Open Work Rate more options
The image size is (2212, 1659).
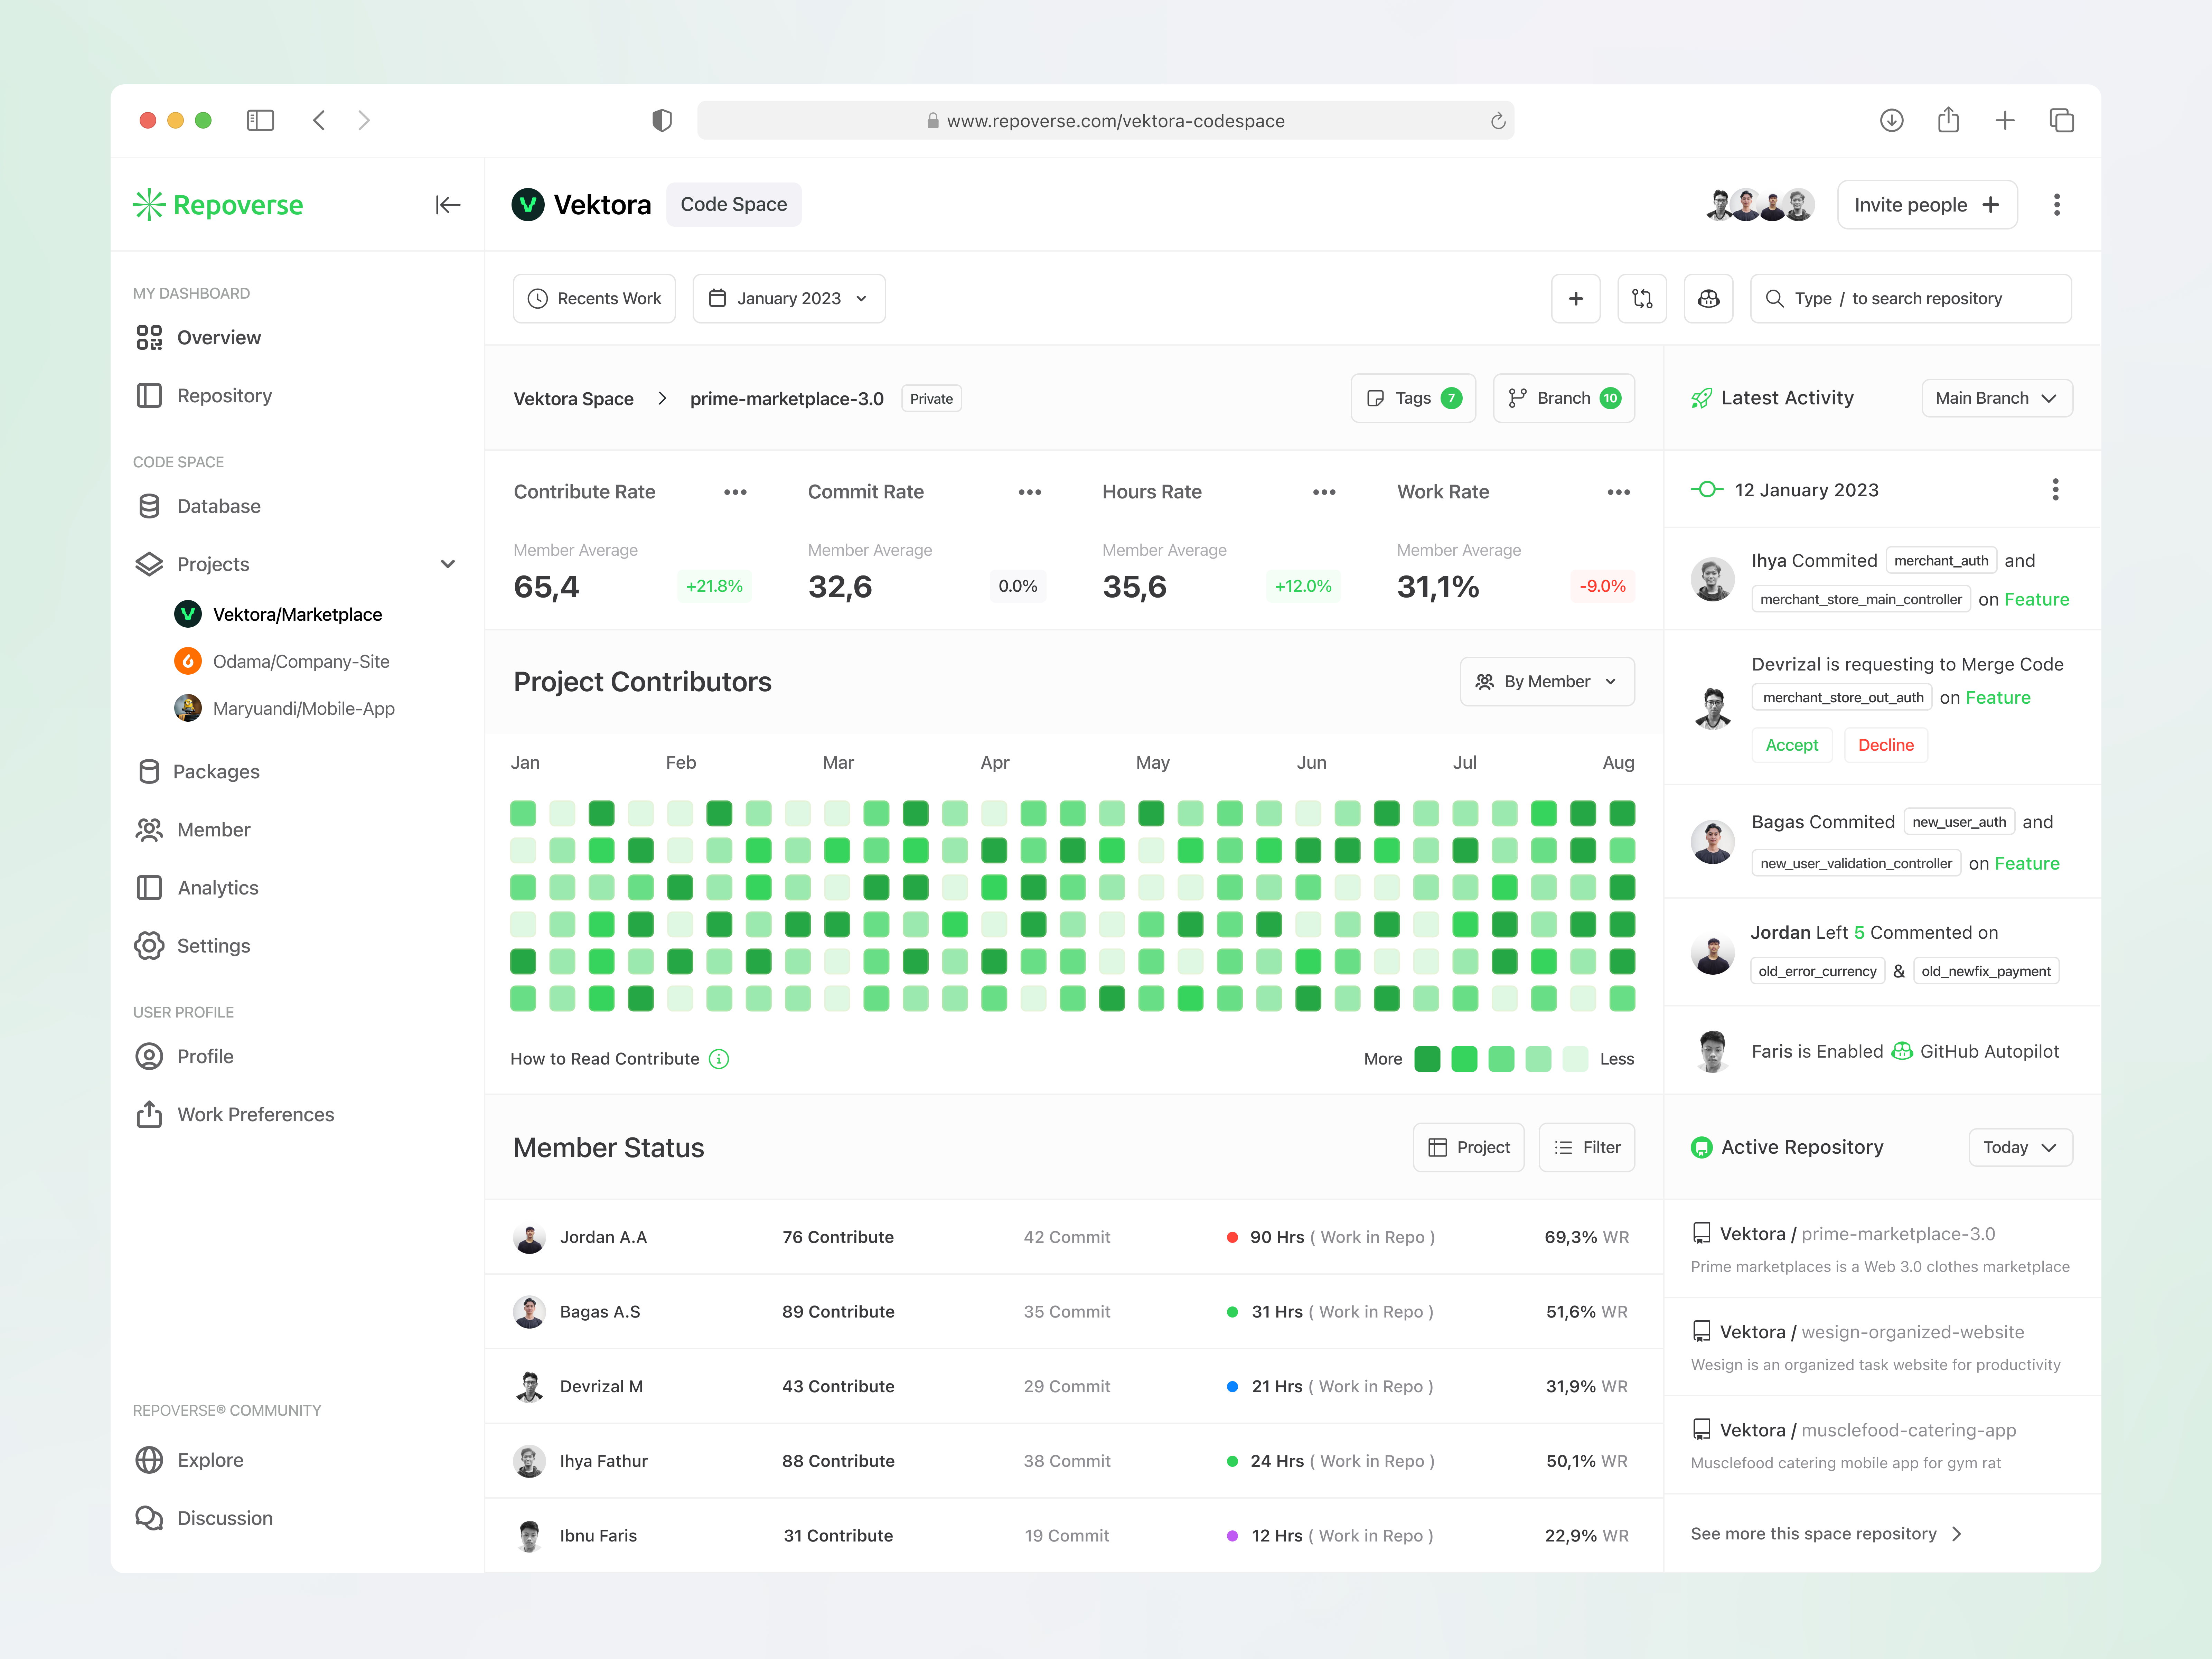click(x=1619, y=492)
